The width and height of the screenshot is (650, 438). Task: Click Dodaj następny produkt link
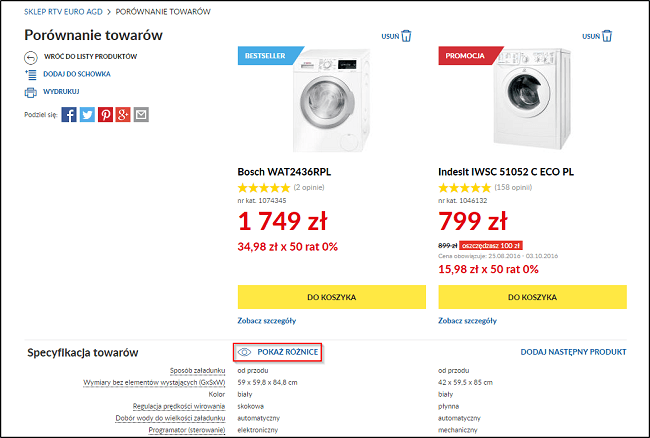click(573, 352)
